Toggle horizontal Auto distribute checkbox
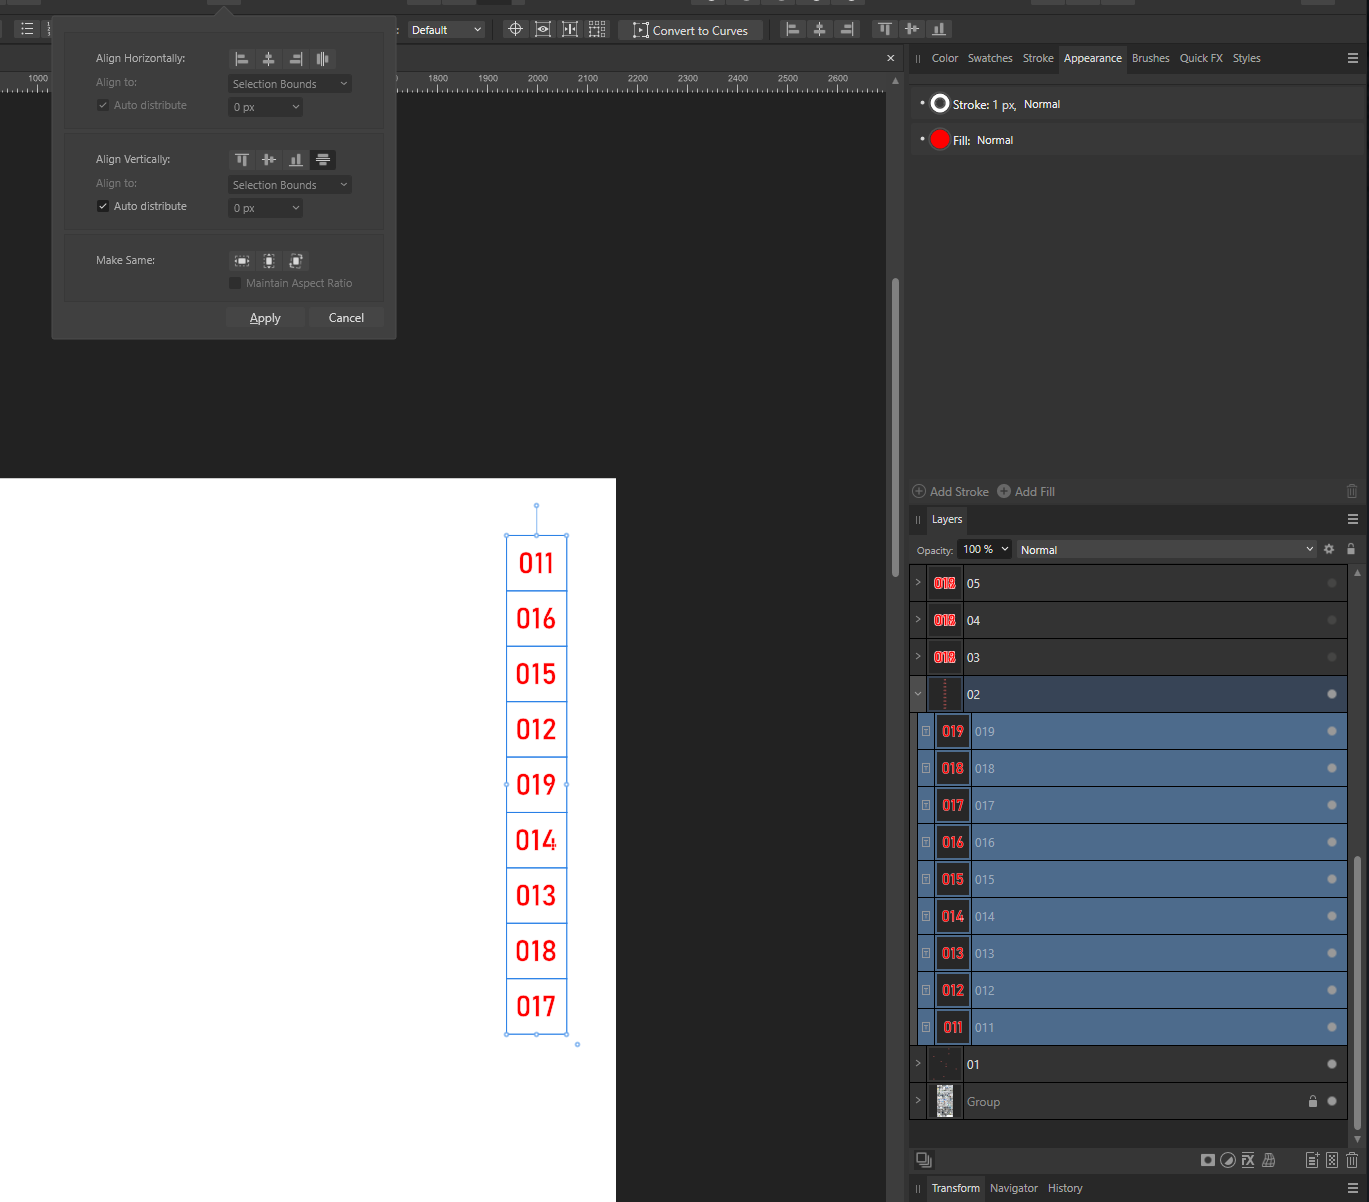1369x1202 pixels. click(x=102, y=105)
